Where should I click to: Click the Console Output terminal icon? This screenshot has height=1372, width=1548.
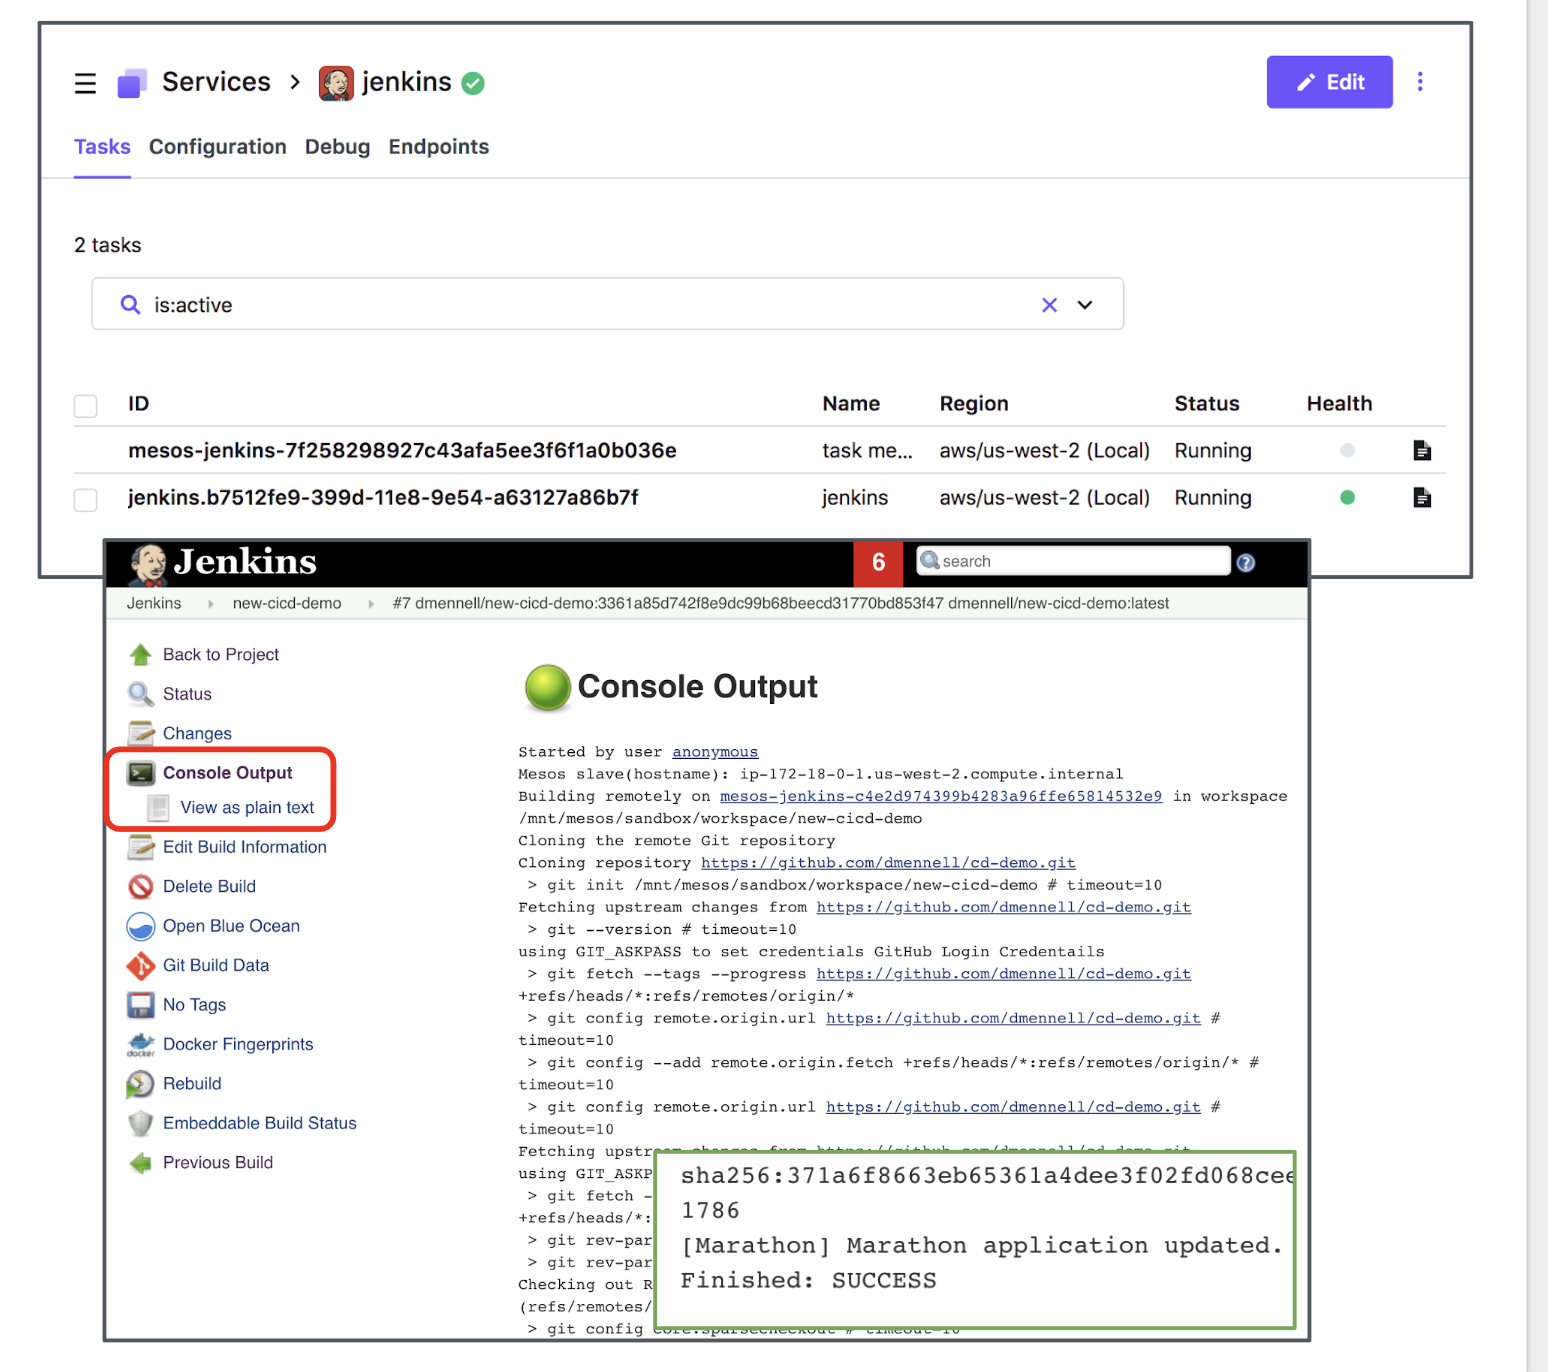141,773
